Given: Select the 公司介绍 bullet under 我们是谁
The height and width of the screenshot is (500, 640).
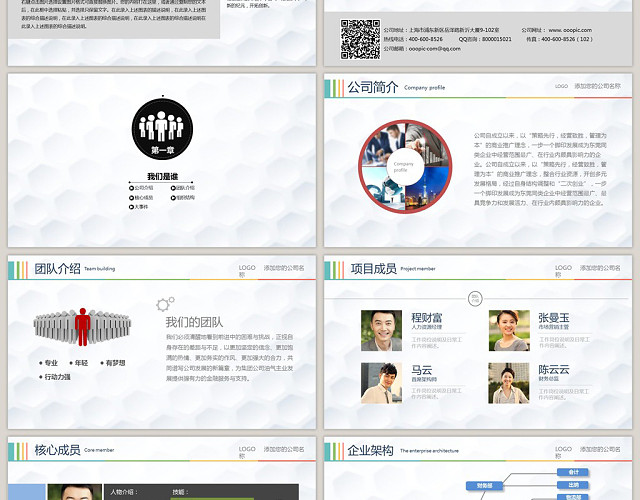Looking at the screenshot, I should pos(141,188).
